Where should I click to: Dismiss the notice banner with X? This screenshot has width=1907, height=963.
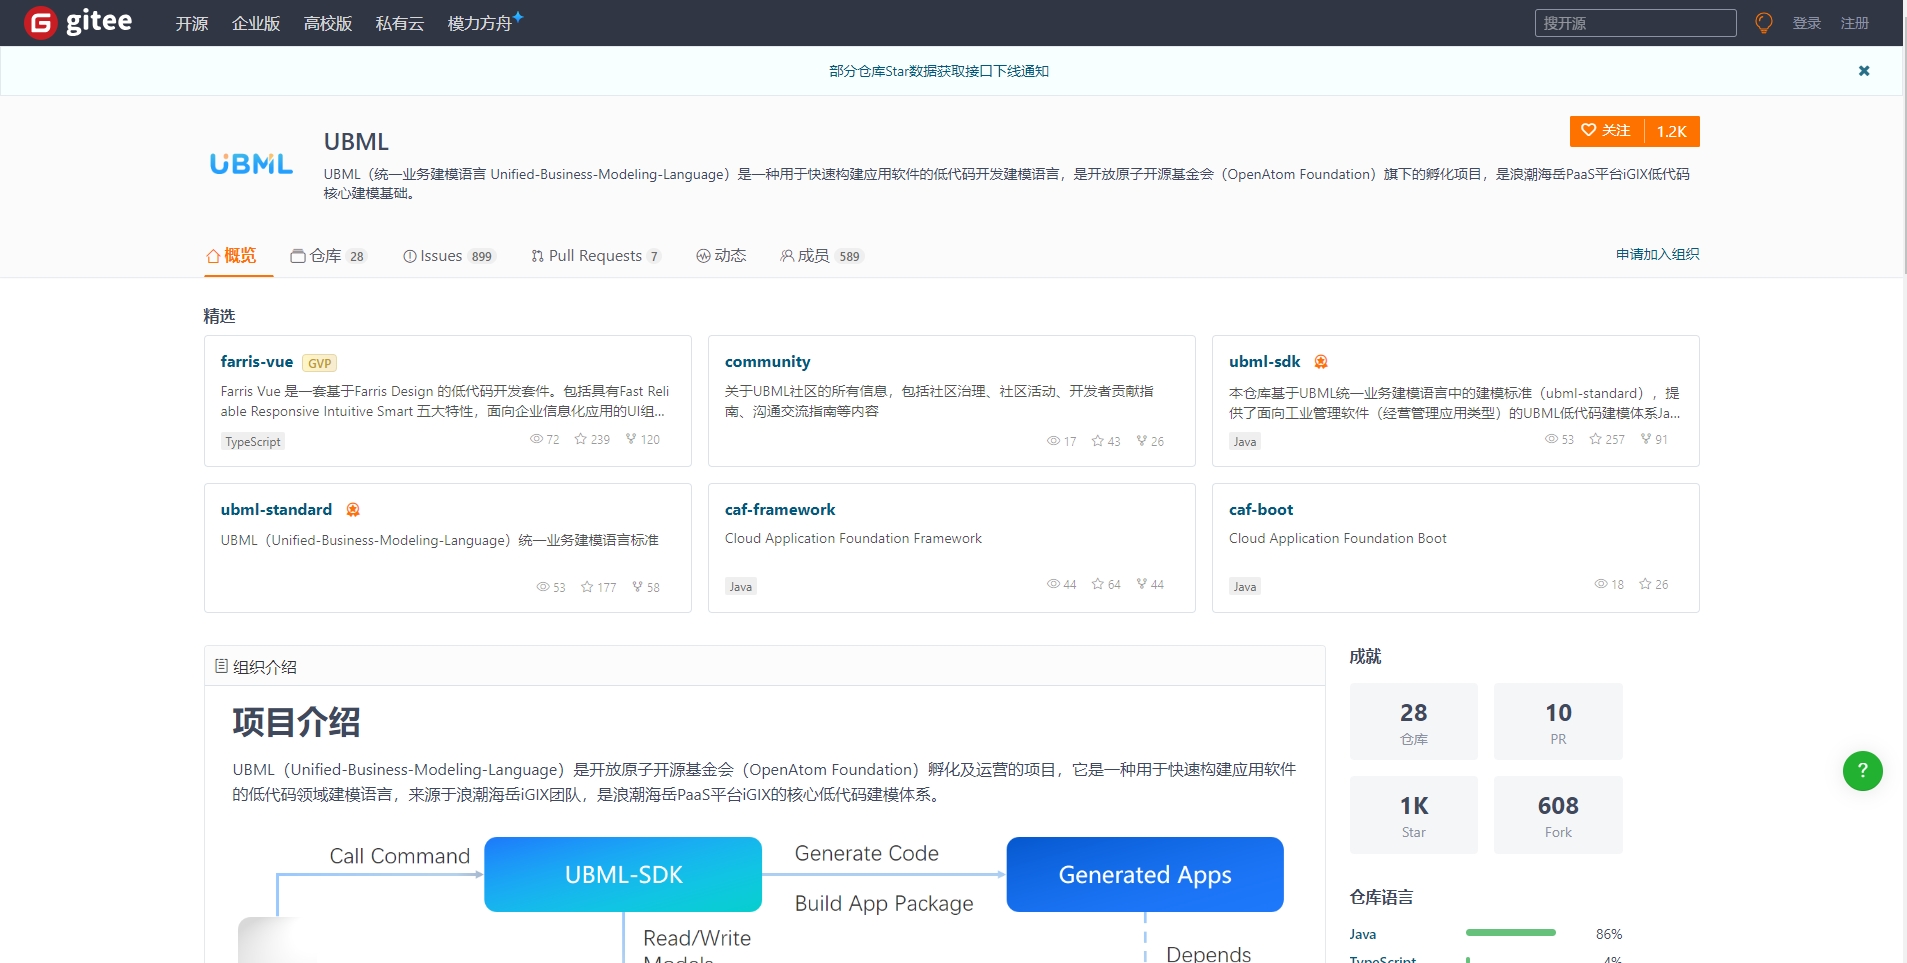pyautogui.click(x=1864, y=71)
